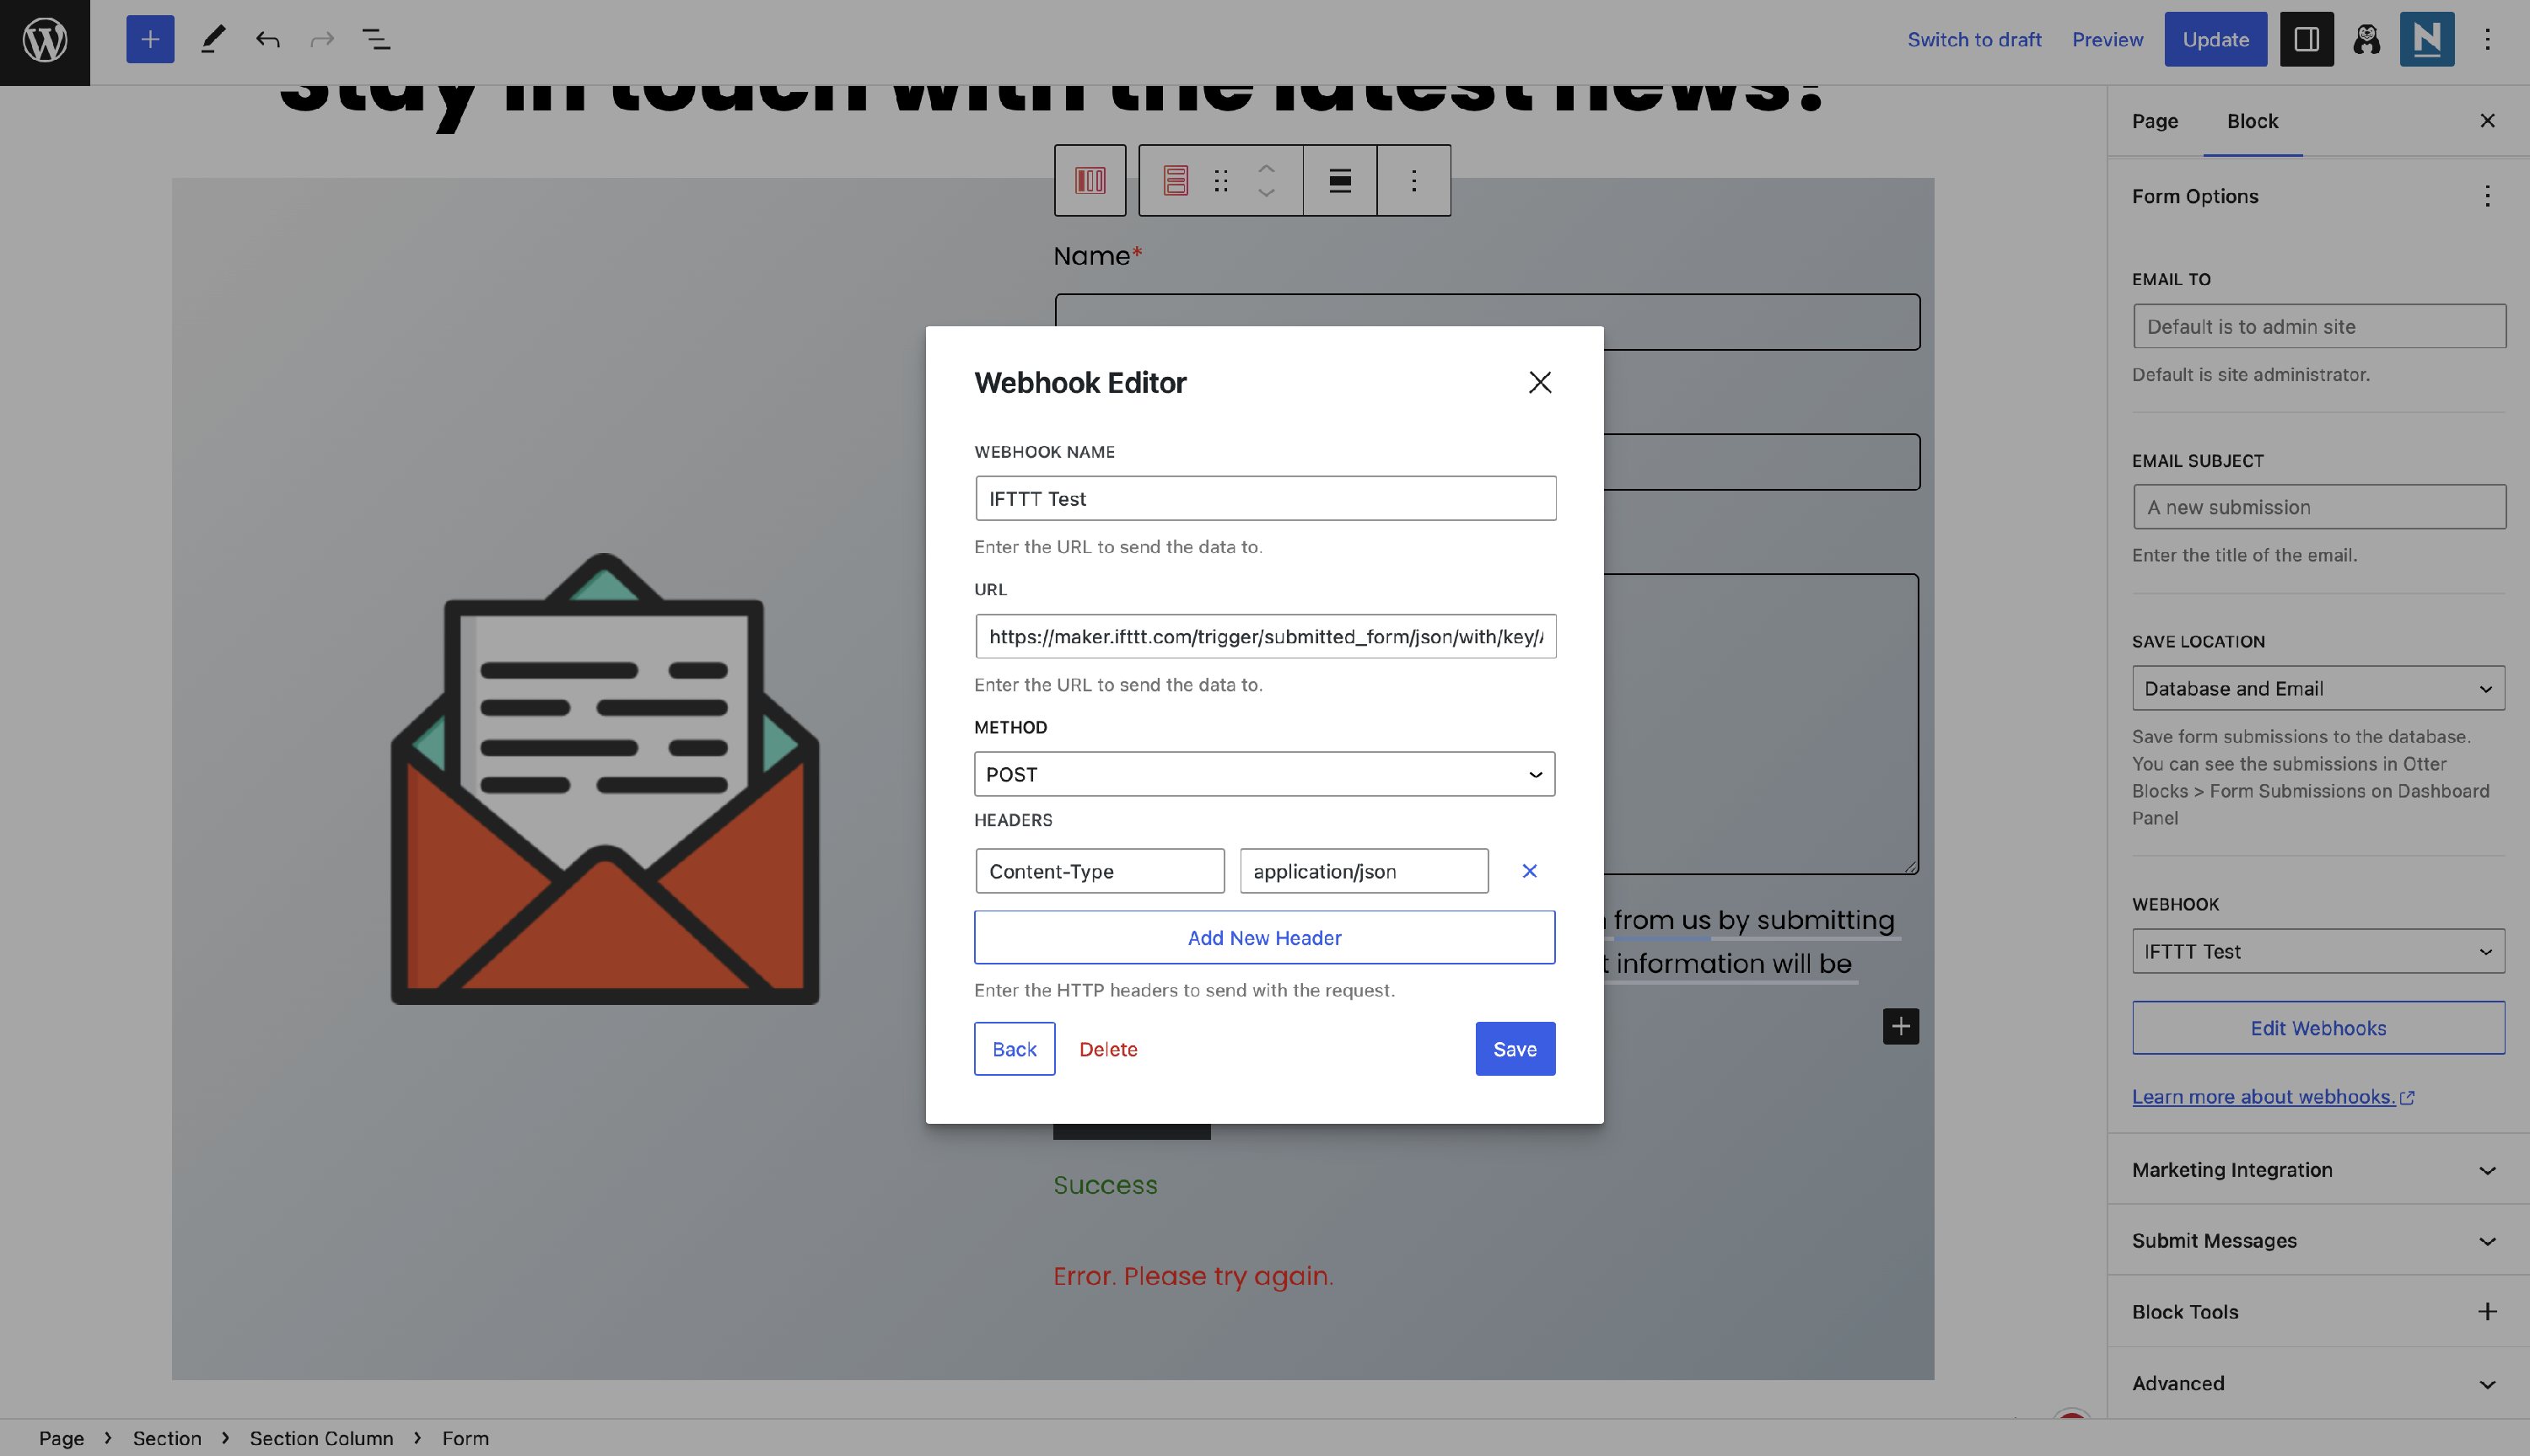Click the WordPress logo icon

45,41
